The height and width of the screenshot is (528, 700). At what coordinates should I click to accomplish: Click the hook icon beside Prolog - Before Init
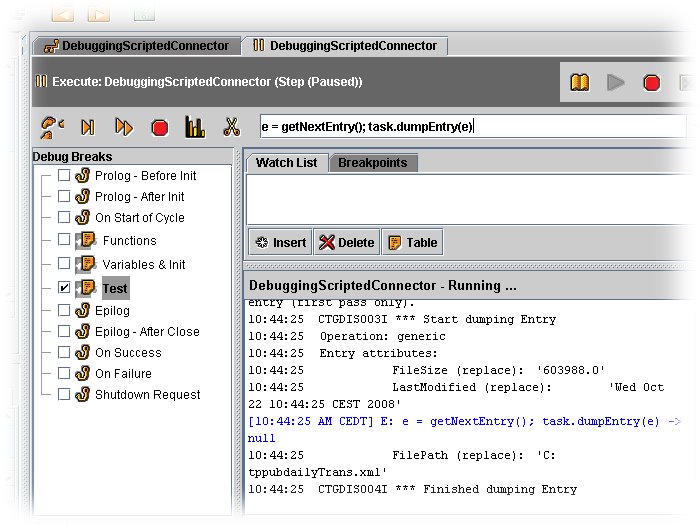pyautogui.click(x=83, y=175)
